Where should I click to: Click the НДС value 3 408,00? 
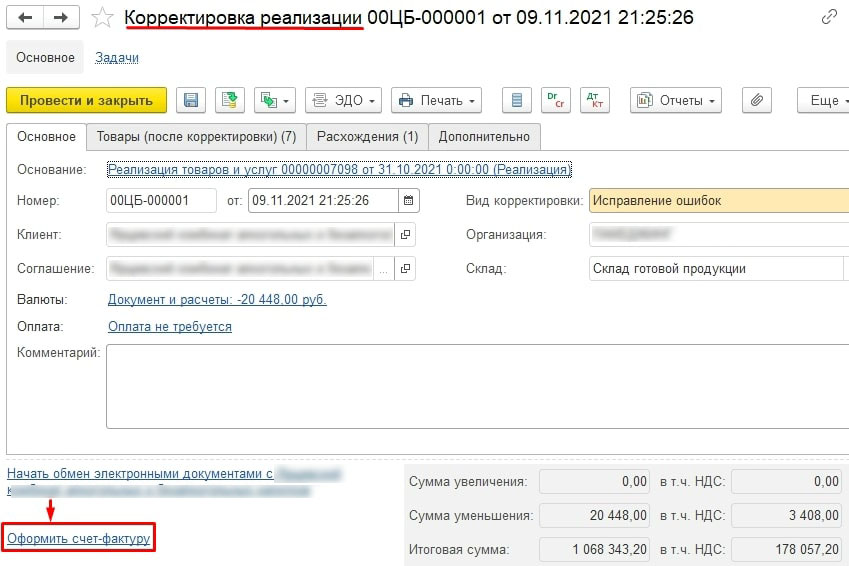(787, 515)
